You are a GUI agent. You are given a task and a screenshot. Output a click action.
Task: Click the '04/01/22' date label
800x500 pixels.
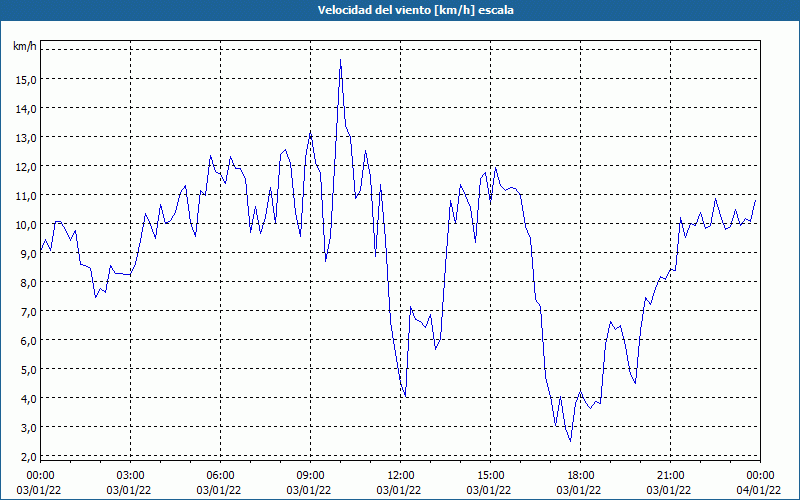tap(758, 490)
